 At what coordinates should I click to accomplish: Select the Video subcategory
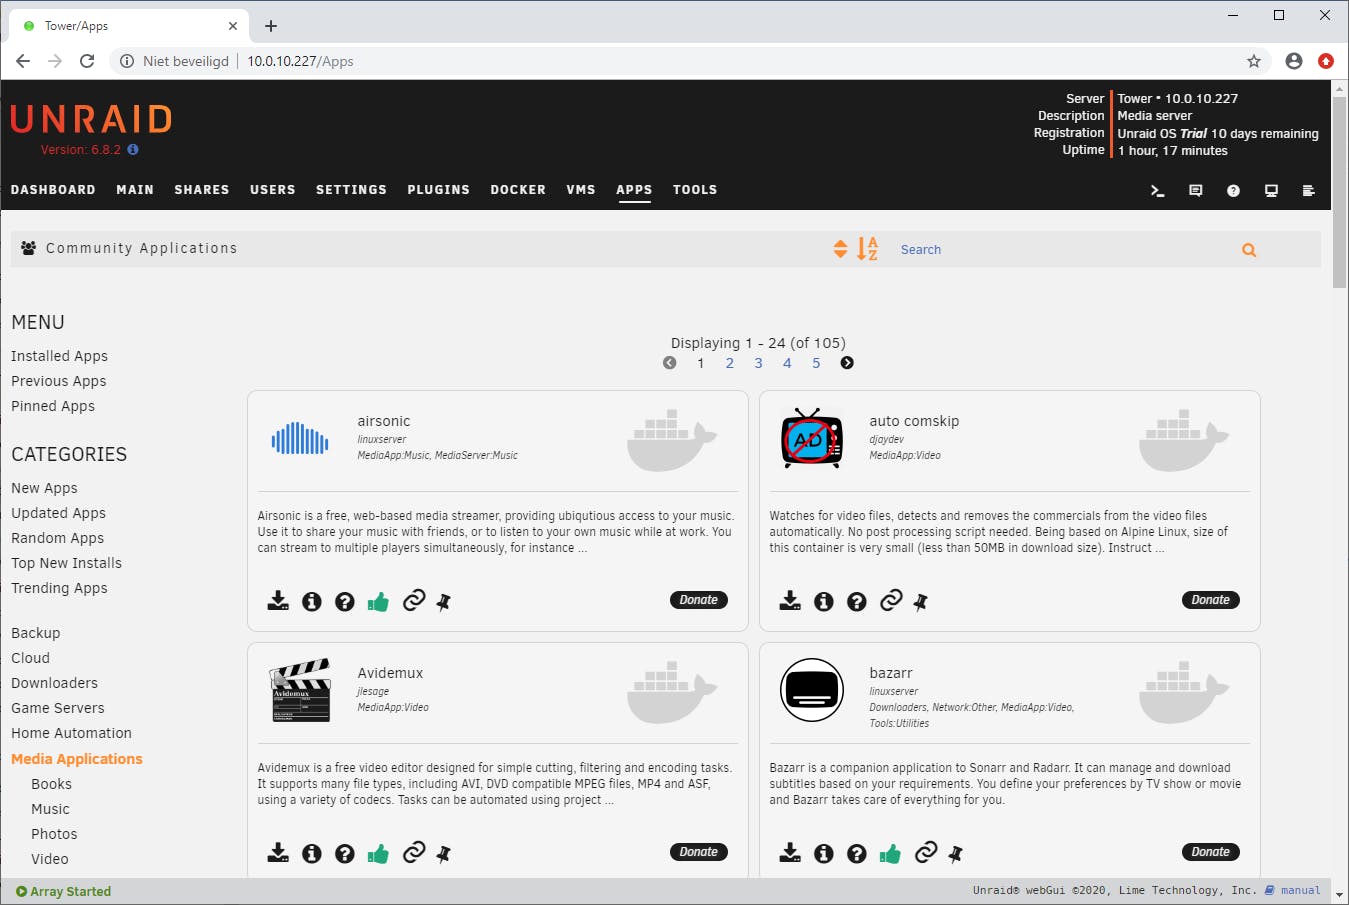[x=50, y=859]
